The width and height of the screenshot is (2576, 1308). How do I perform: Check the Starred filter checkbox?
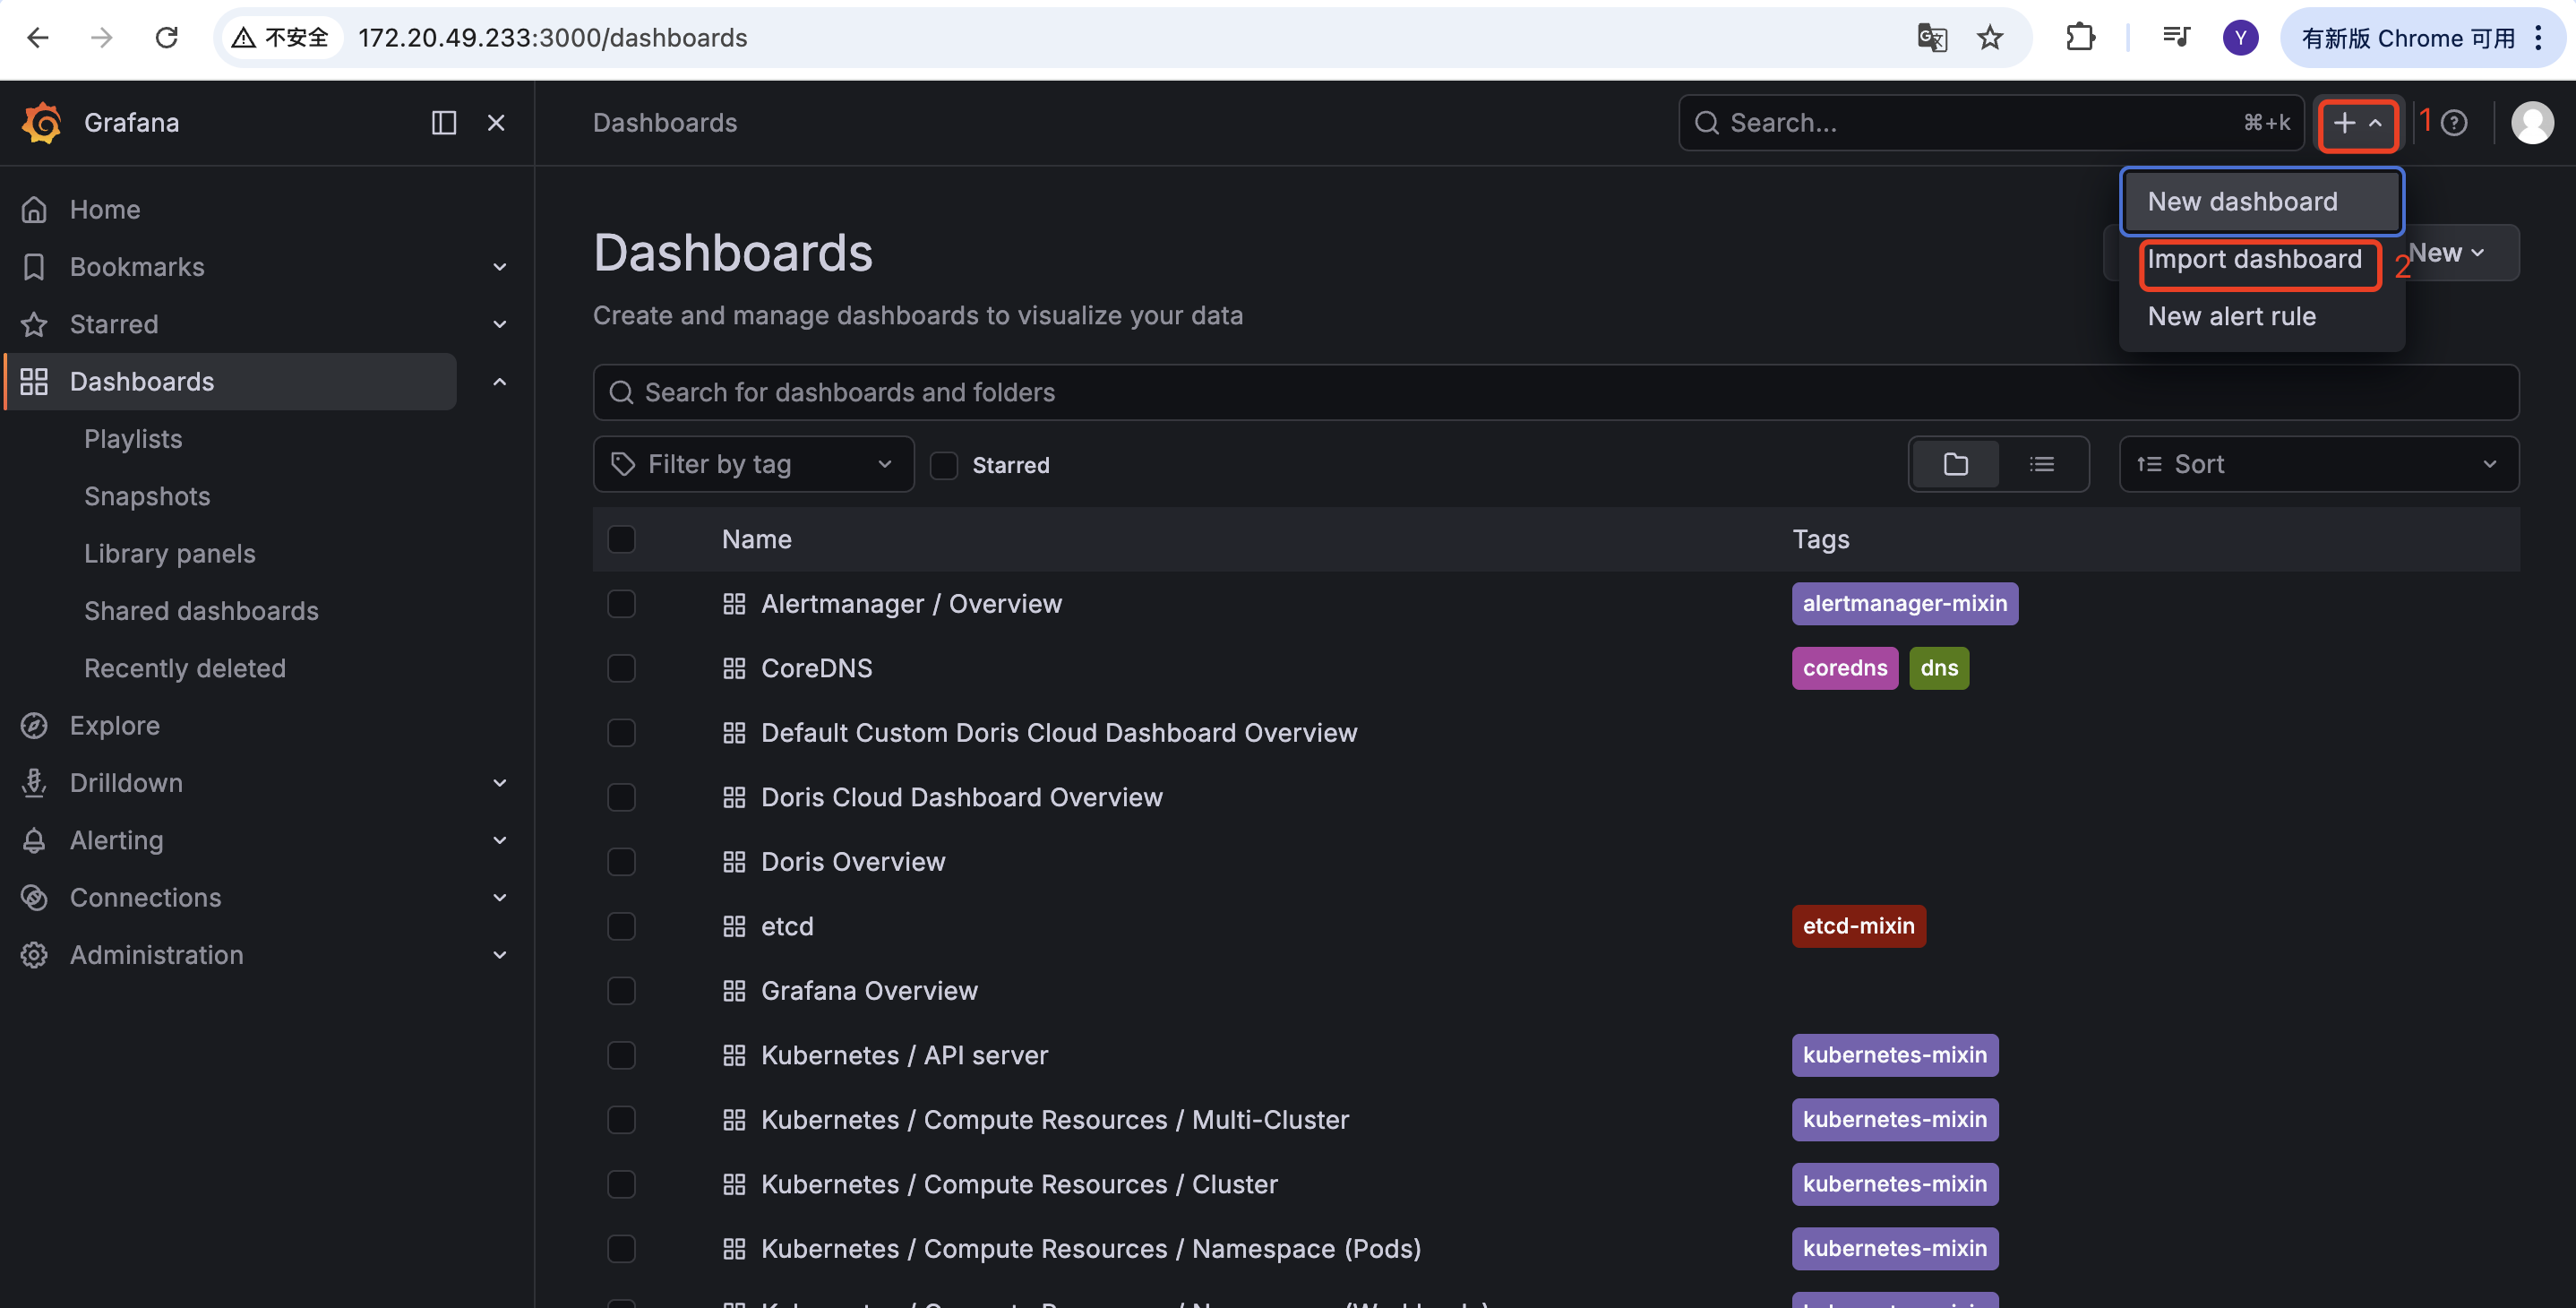click(944, 465)
